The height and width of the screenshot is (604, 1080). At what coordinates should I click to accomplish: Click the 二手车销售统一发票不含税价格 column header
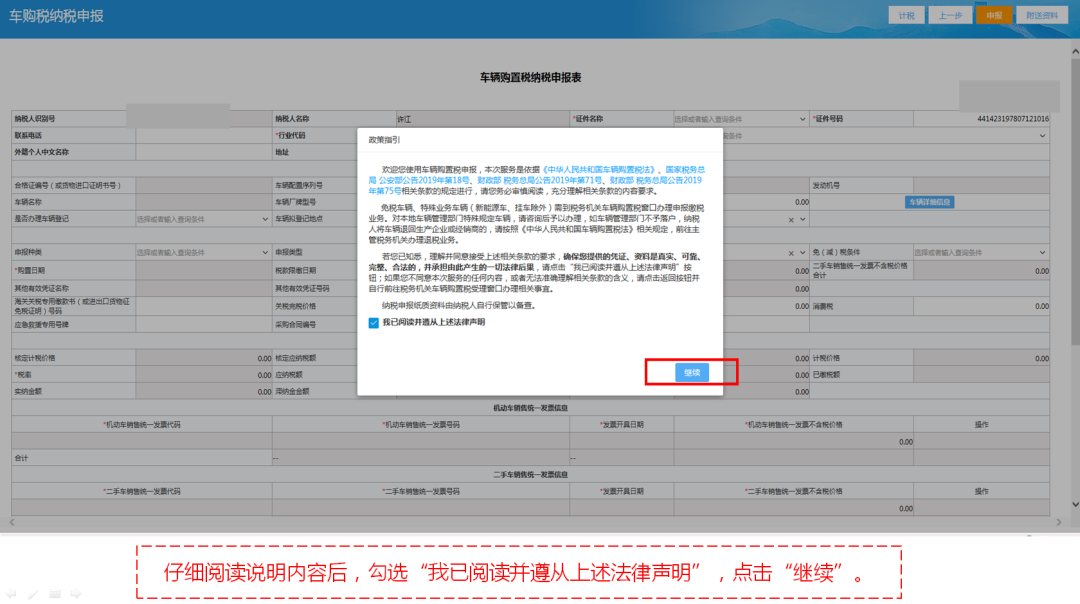point(793,492)
